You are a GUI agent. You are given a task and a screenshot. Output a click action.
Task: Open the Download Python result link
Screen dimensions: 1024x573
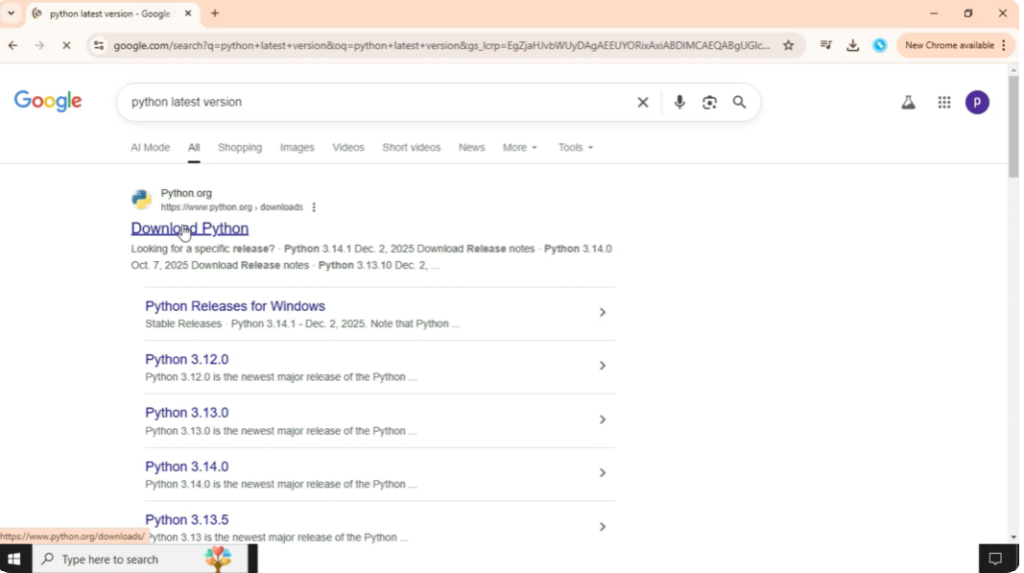[190, 229]
